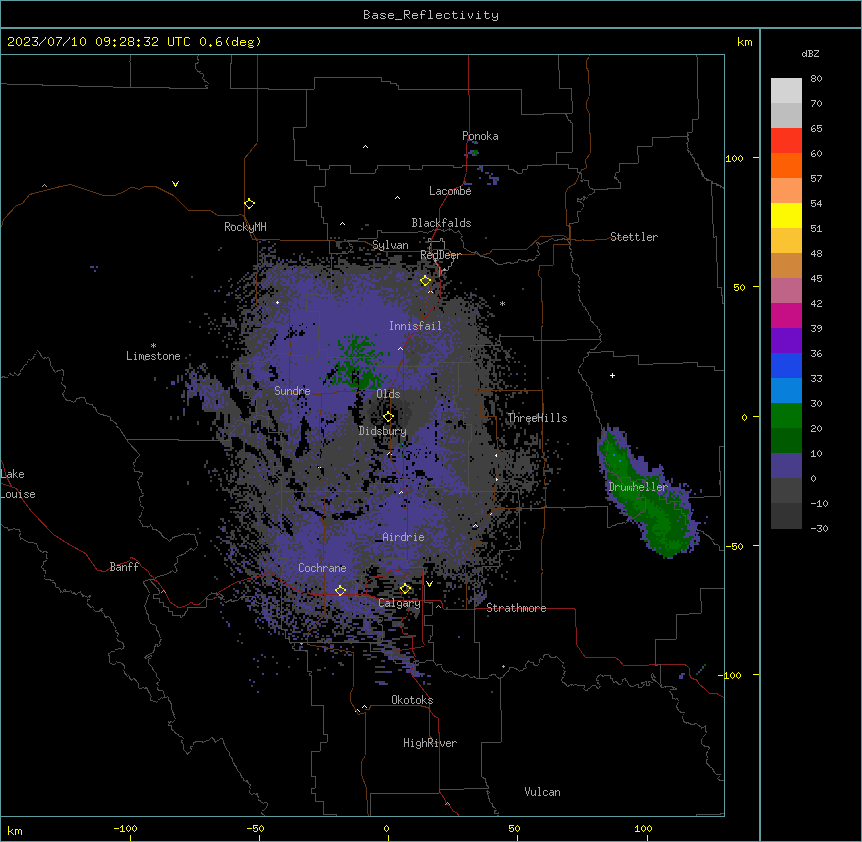Click the Vulcan city label
This screenshot has width=862, height=842.
click(543, 792)
